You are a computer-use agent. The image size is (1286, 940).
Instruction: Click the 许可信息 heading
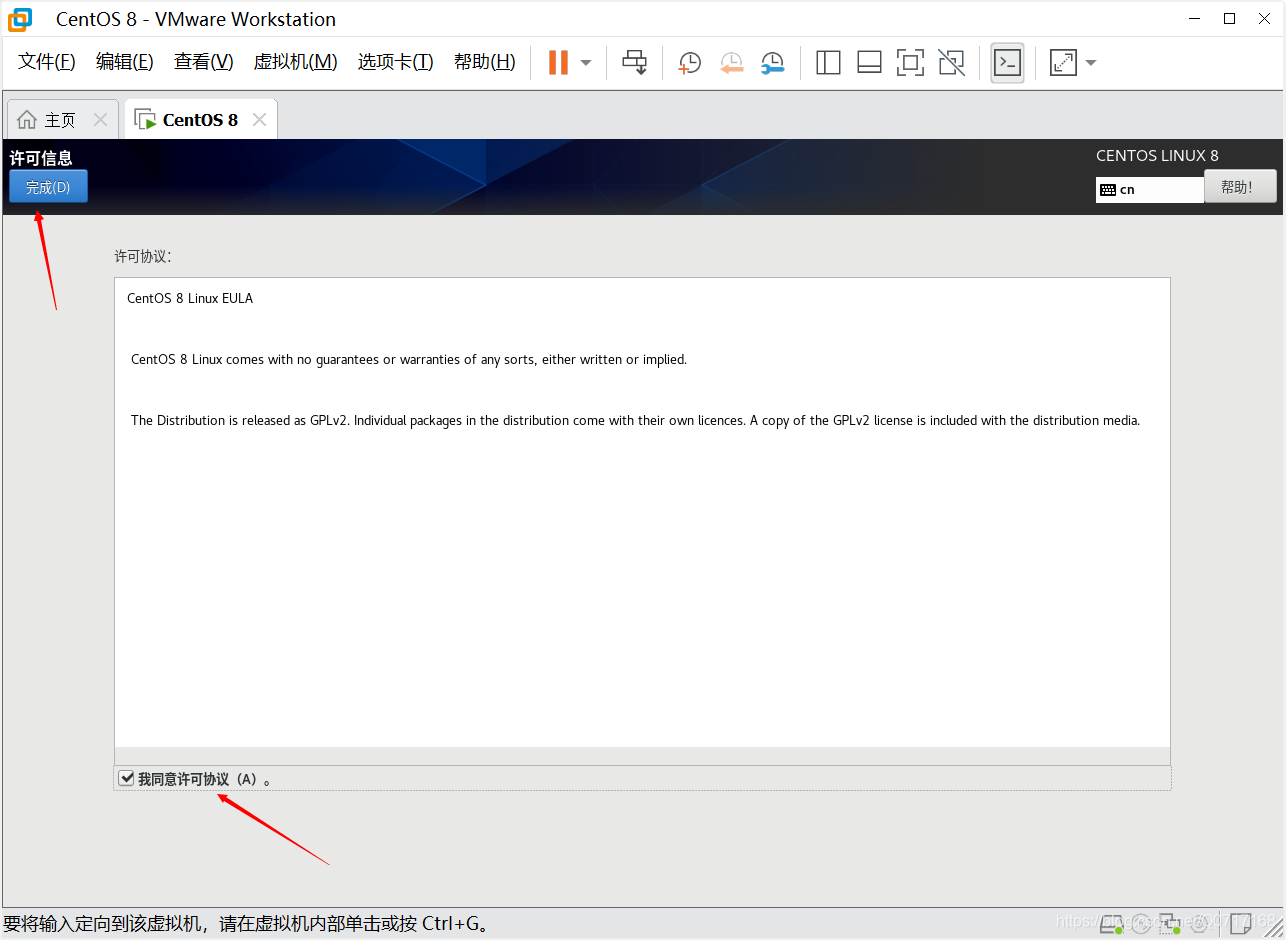(41, 158)
